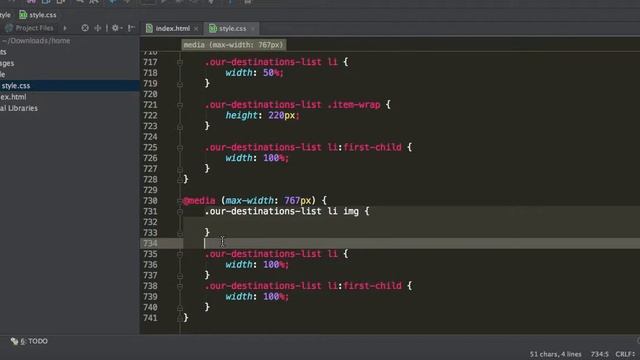Fold the @media block on line 730
The height and width of the screenshot is (360, 640).
tap(180, 201)
